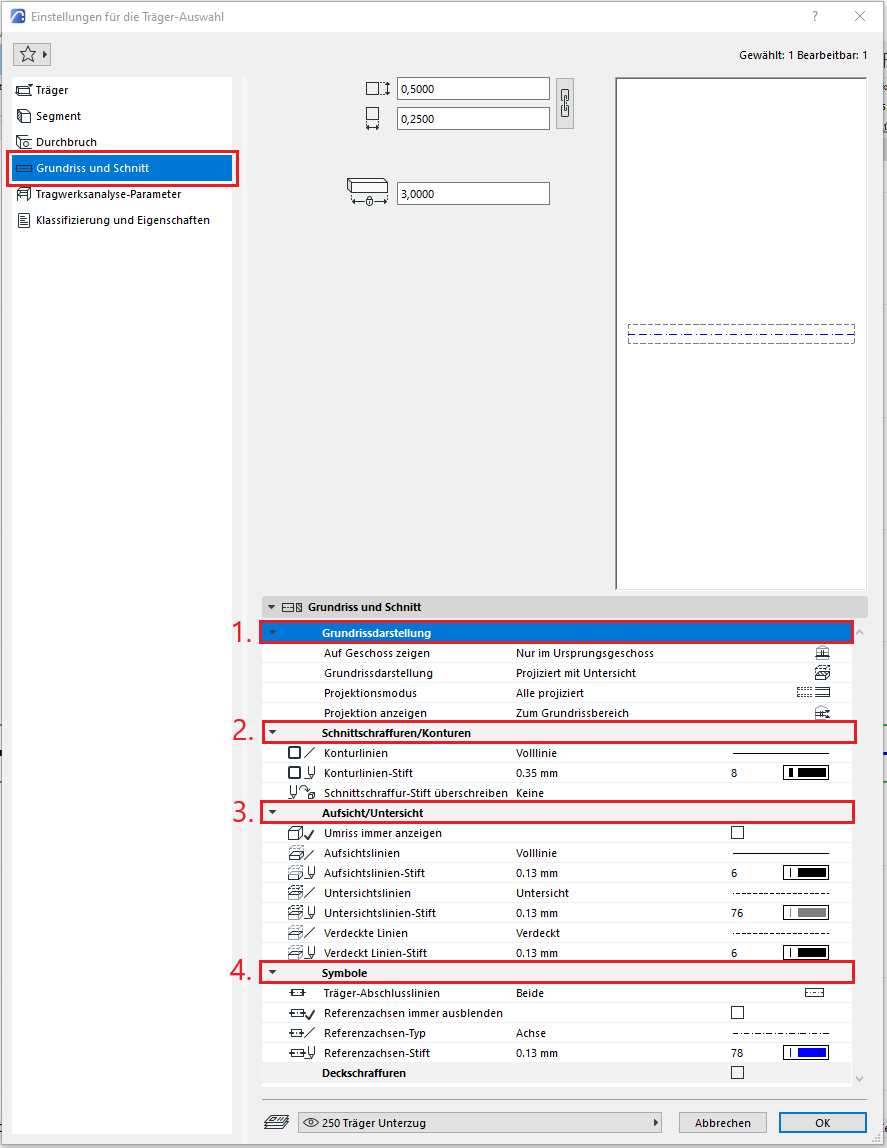Click the beam length field showing 3,0000
This screenshot has height=1148, width=887.
tap(473, 194)
